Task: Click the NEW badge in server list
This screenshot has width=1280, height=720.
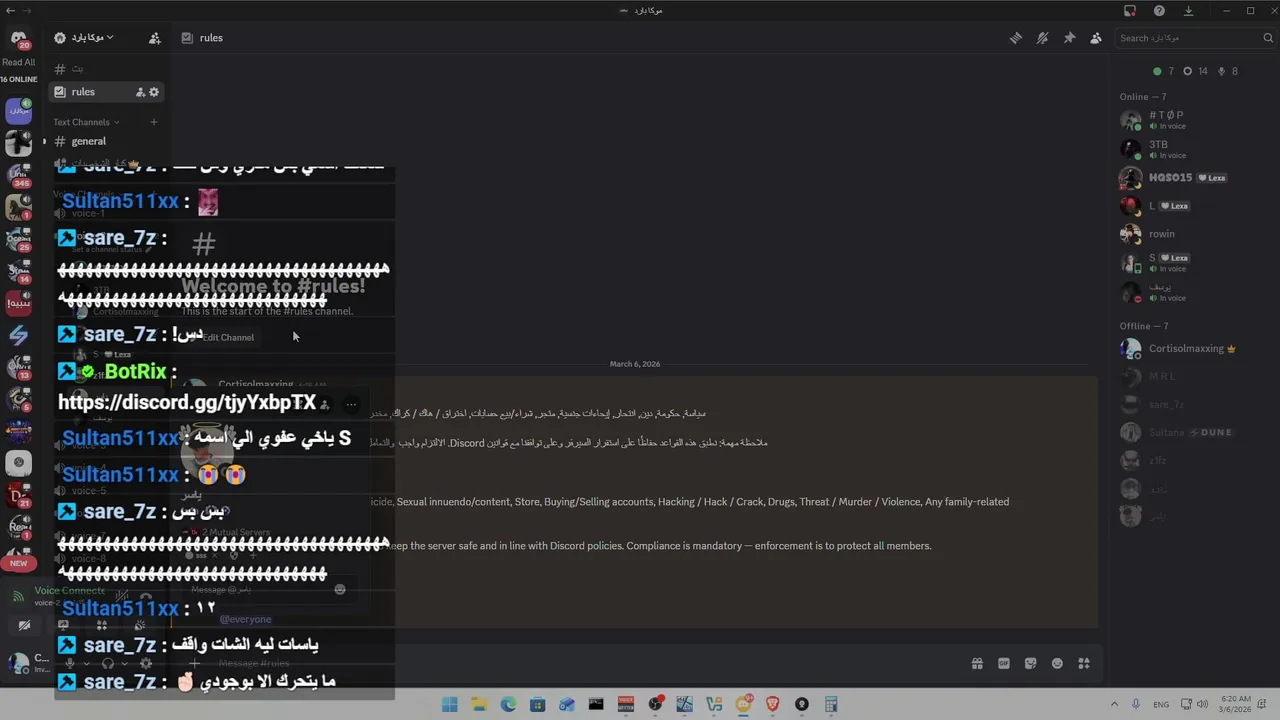Action: (x=18, y=563)
